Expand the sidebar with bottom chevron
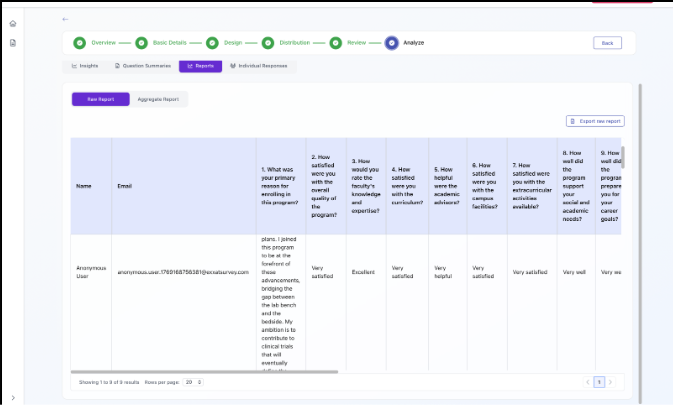This screenshot has width=673, height=405. click(13, 398)
